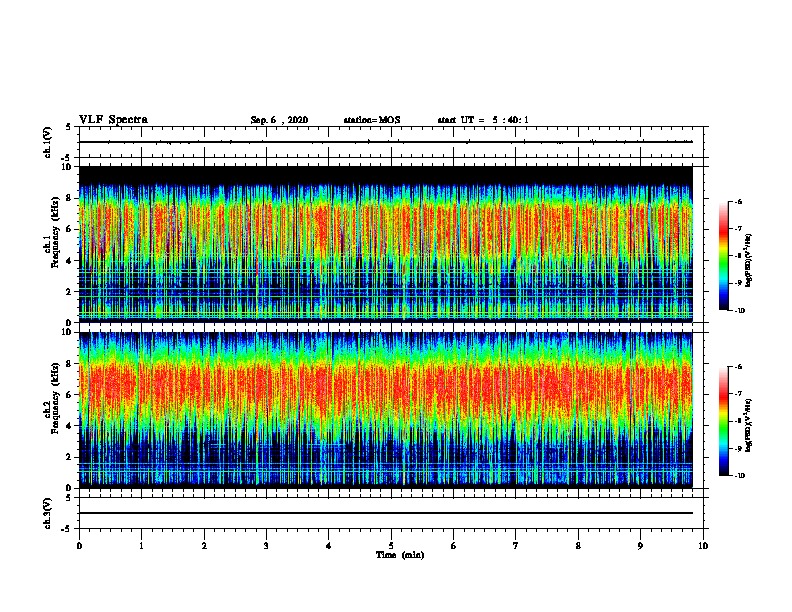This screenshot has width=792, height=612.
Task: Click the ch.1 color bar "log(PSD)" unit label
Action: pyautogui.click(x=749, y=261)
